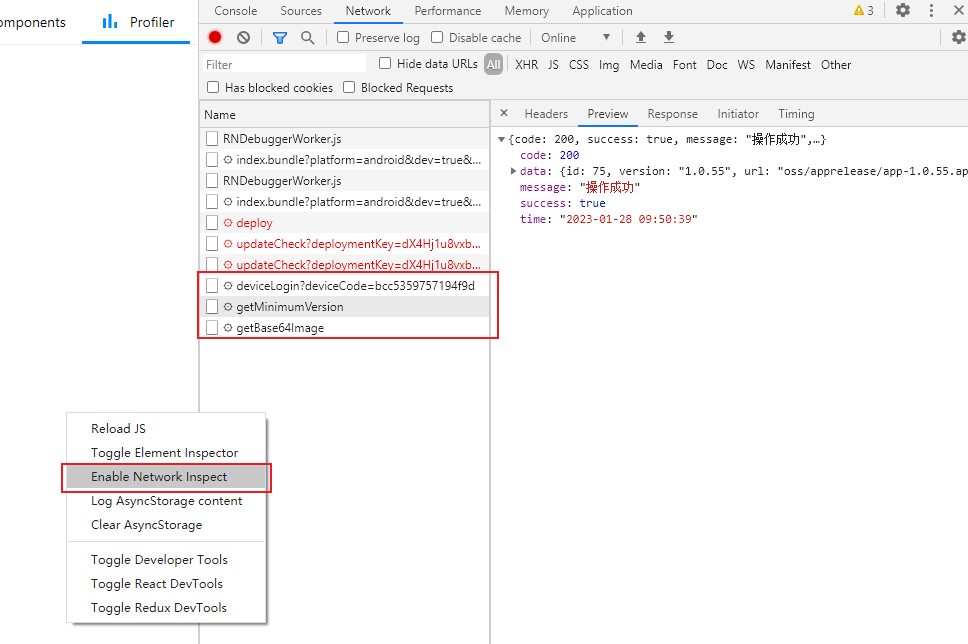Viewport: 968px width, 644px height.
Task: Import a HAR file
Action: pos(639,36)
